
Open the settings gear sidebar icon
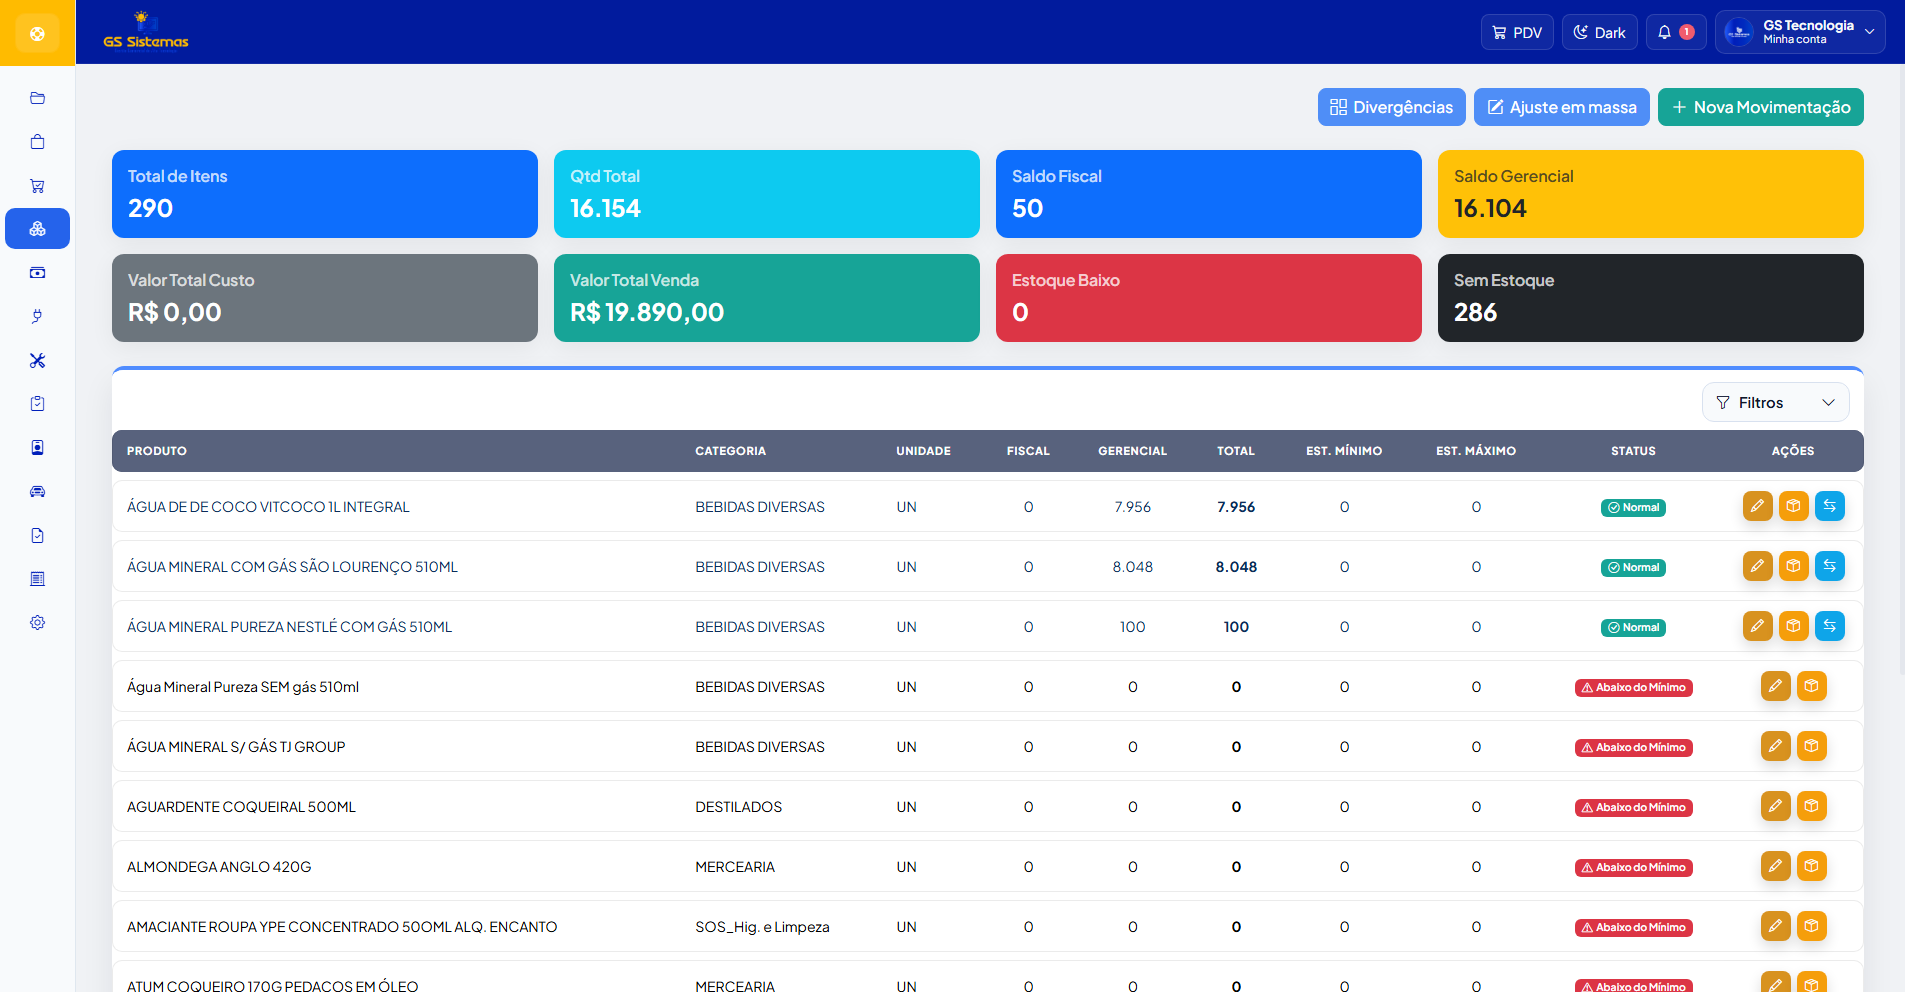click(37, 623)
